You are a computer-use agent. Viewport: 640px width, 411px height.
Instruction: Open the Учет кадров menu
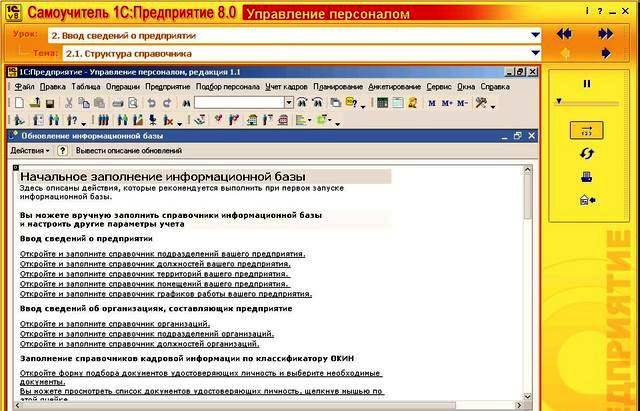point(286,87)
